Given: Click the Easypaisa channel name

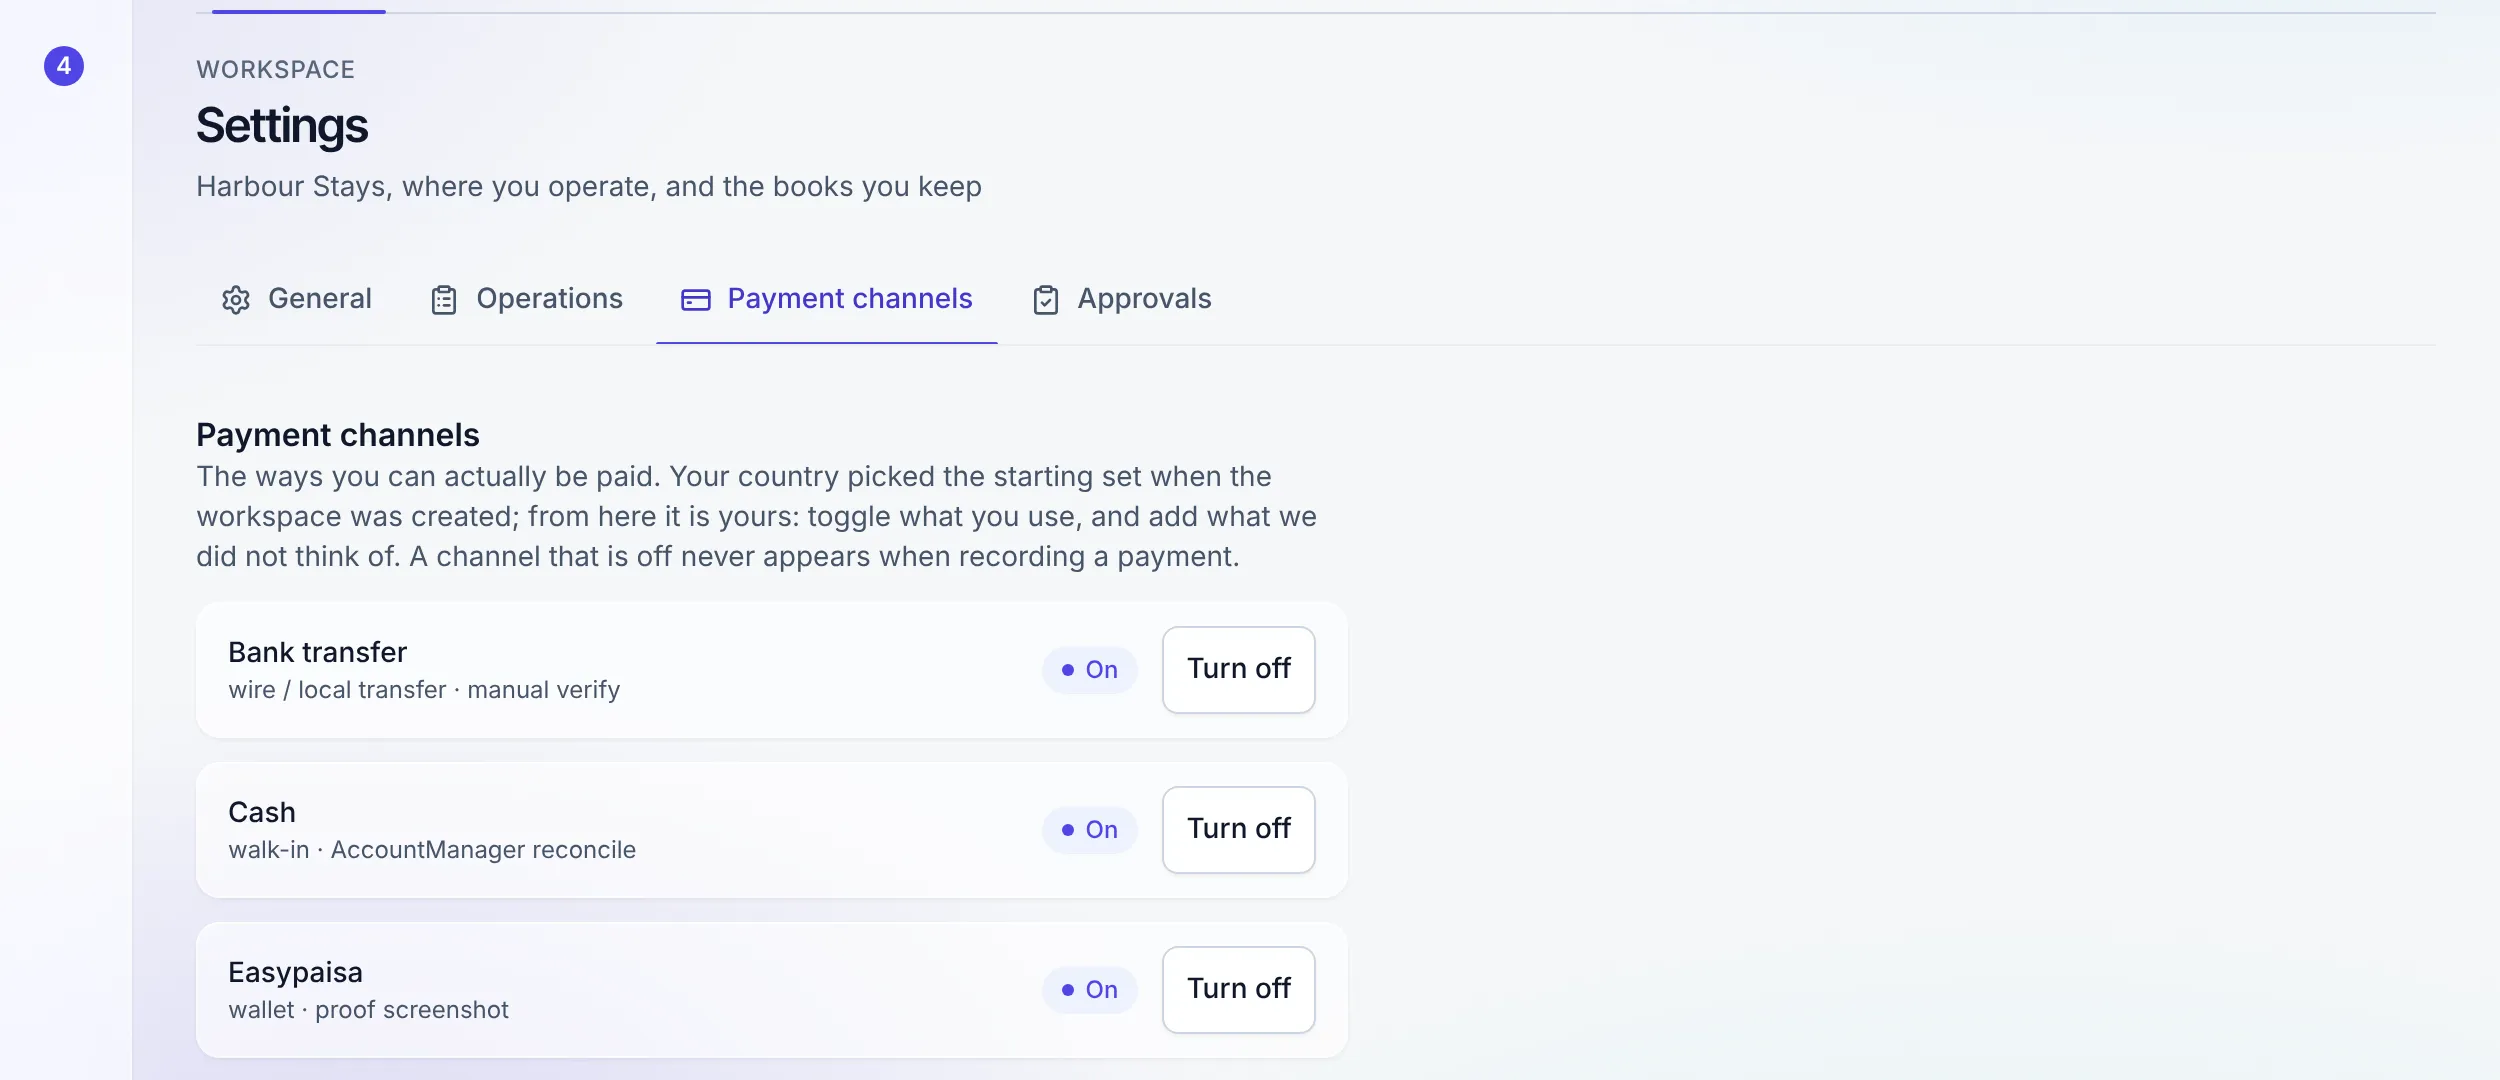Looking at the screenshot, I should (x=295, y=972).
